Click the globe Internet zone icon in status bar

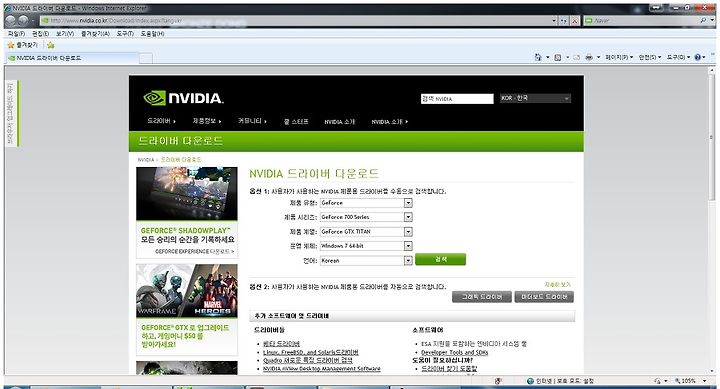click(x=530, y=381)
